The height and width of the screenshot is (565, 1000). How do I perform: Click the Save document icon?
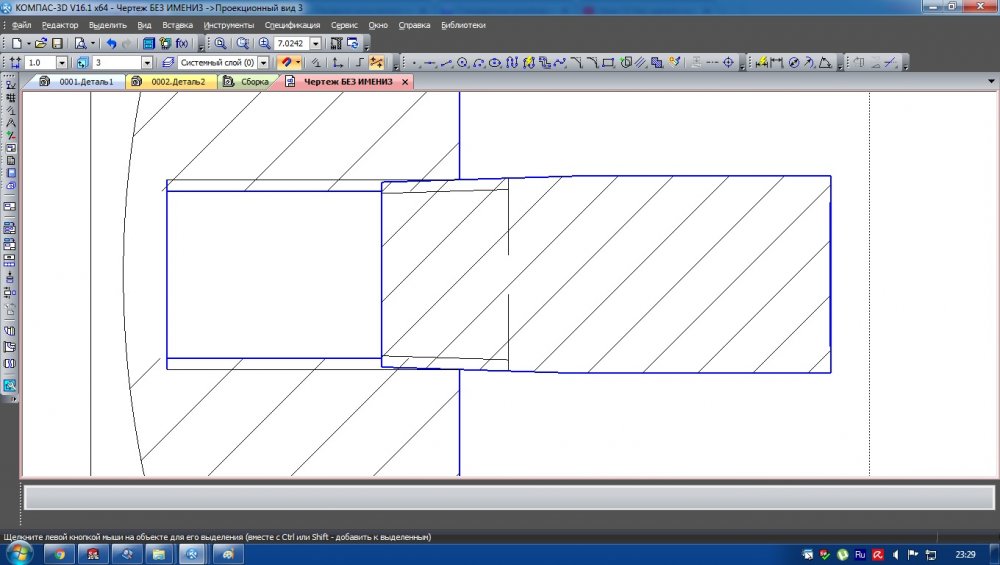coord(57,44)
